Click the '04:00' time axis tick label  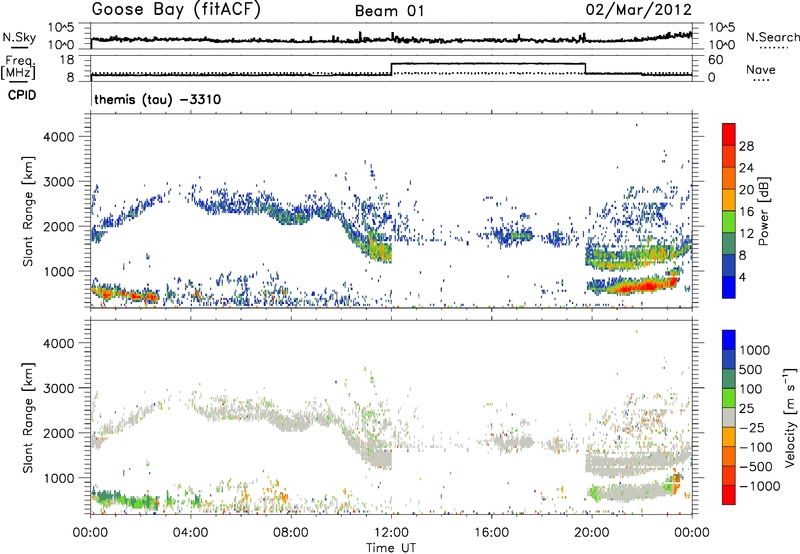190,533
